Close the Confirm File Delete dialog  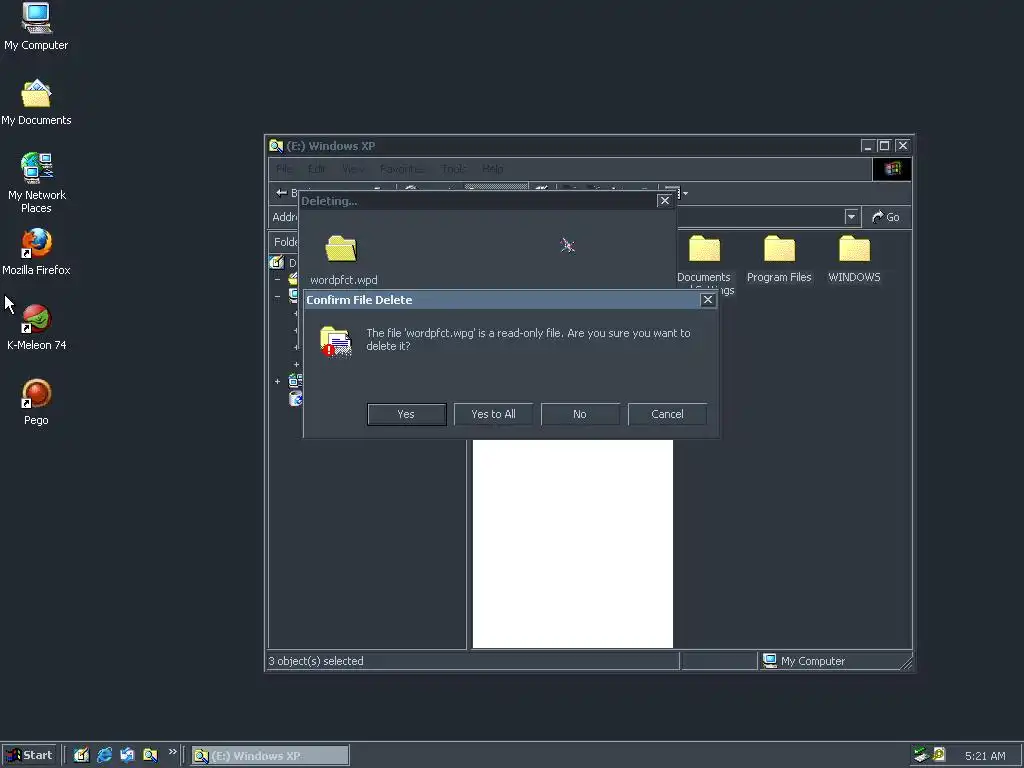point(707,300)
